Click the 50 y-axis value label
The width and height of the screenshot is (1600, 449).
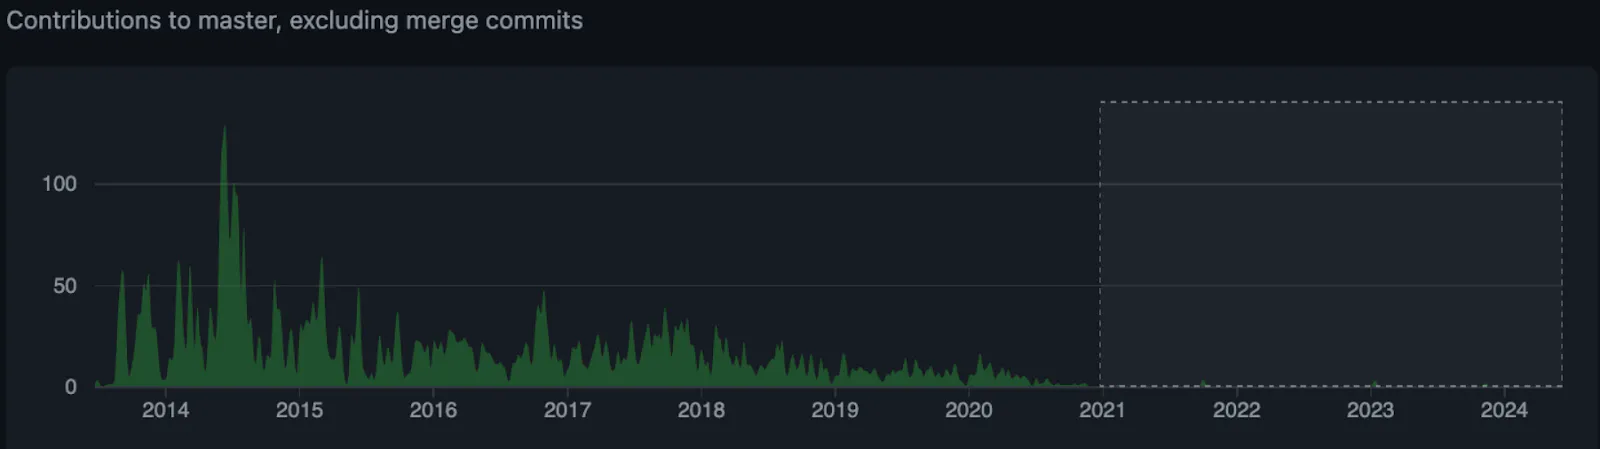(65, 286)
